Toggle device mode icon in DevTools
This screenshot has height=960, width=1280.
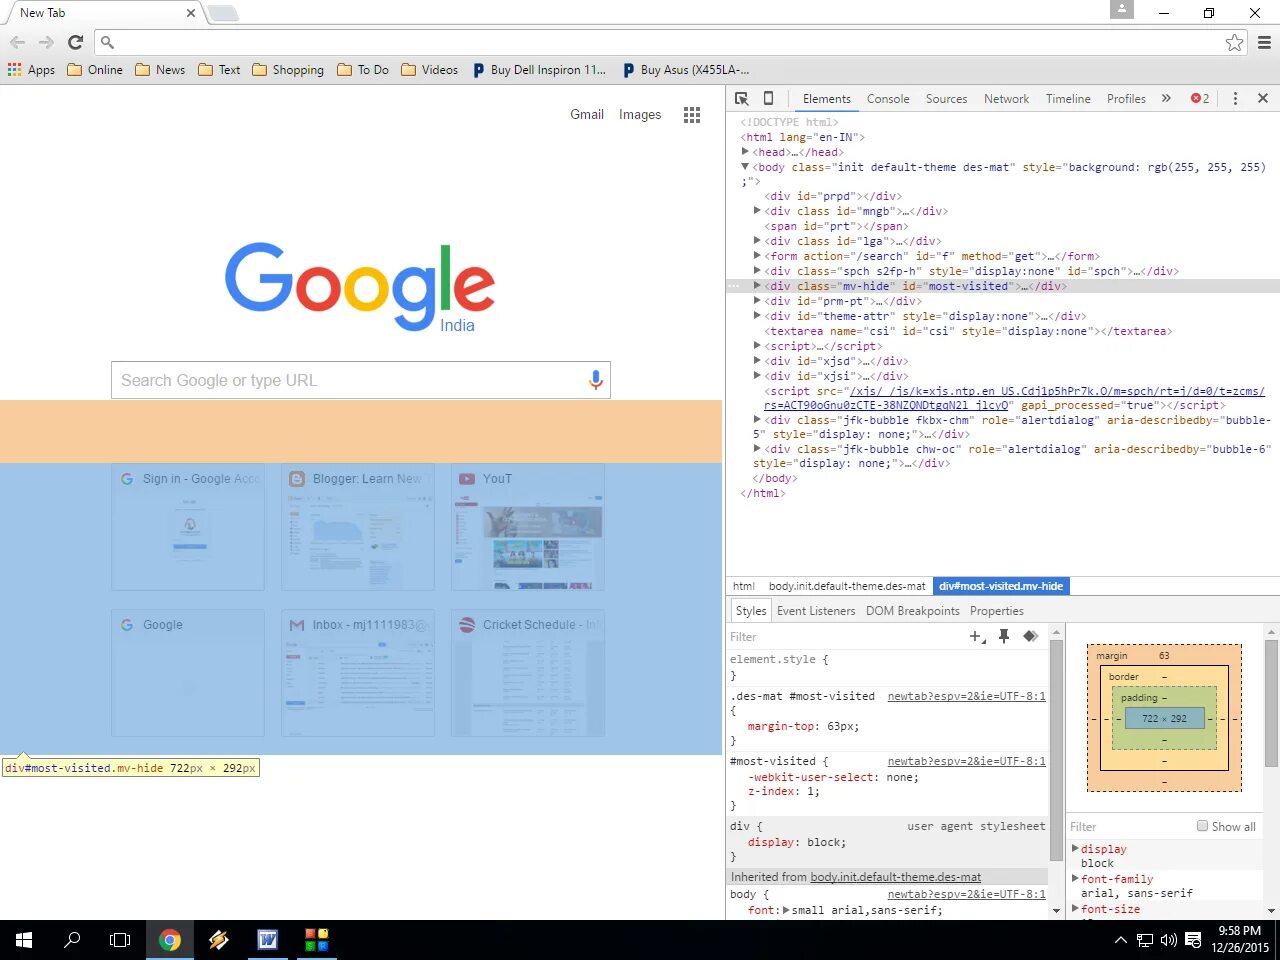pyautogui.click(x=768, y=98)
